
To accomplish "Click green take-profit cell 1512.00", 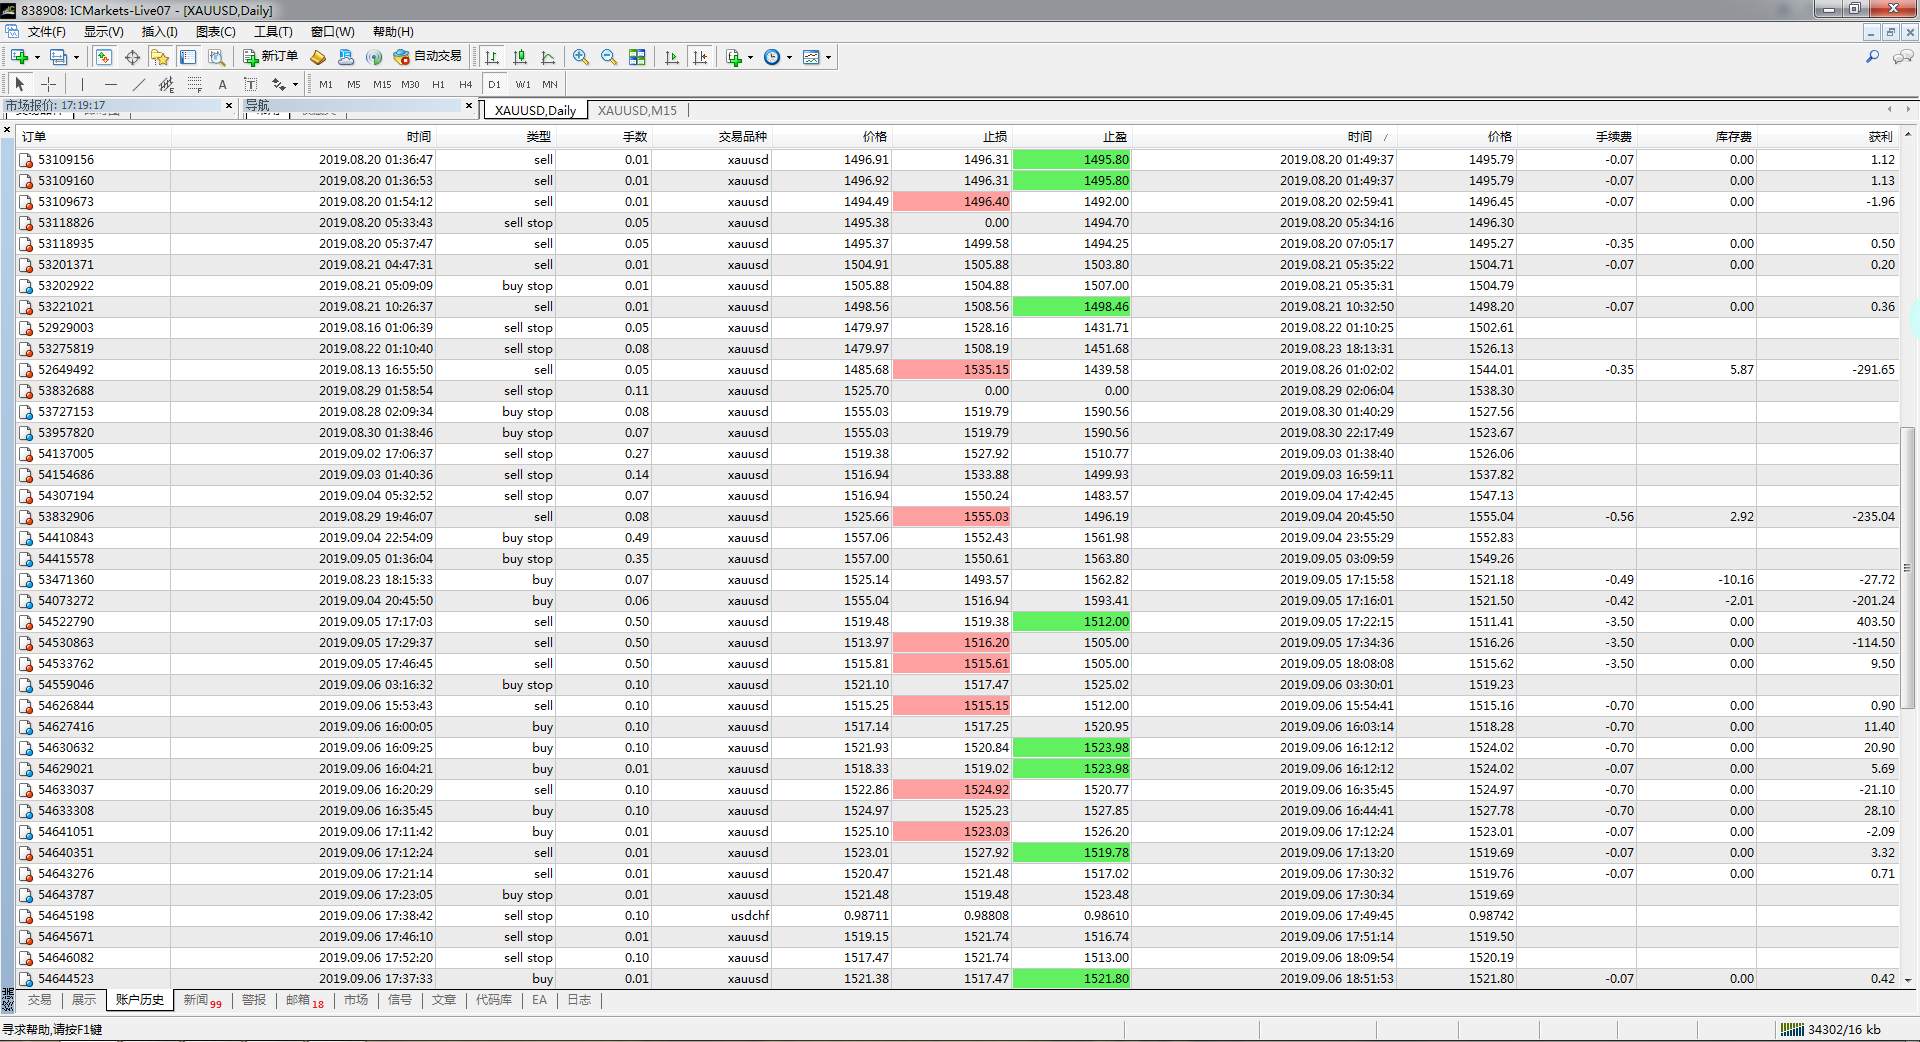I will (1072, 622).
